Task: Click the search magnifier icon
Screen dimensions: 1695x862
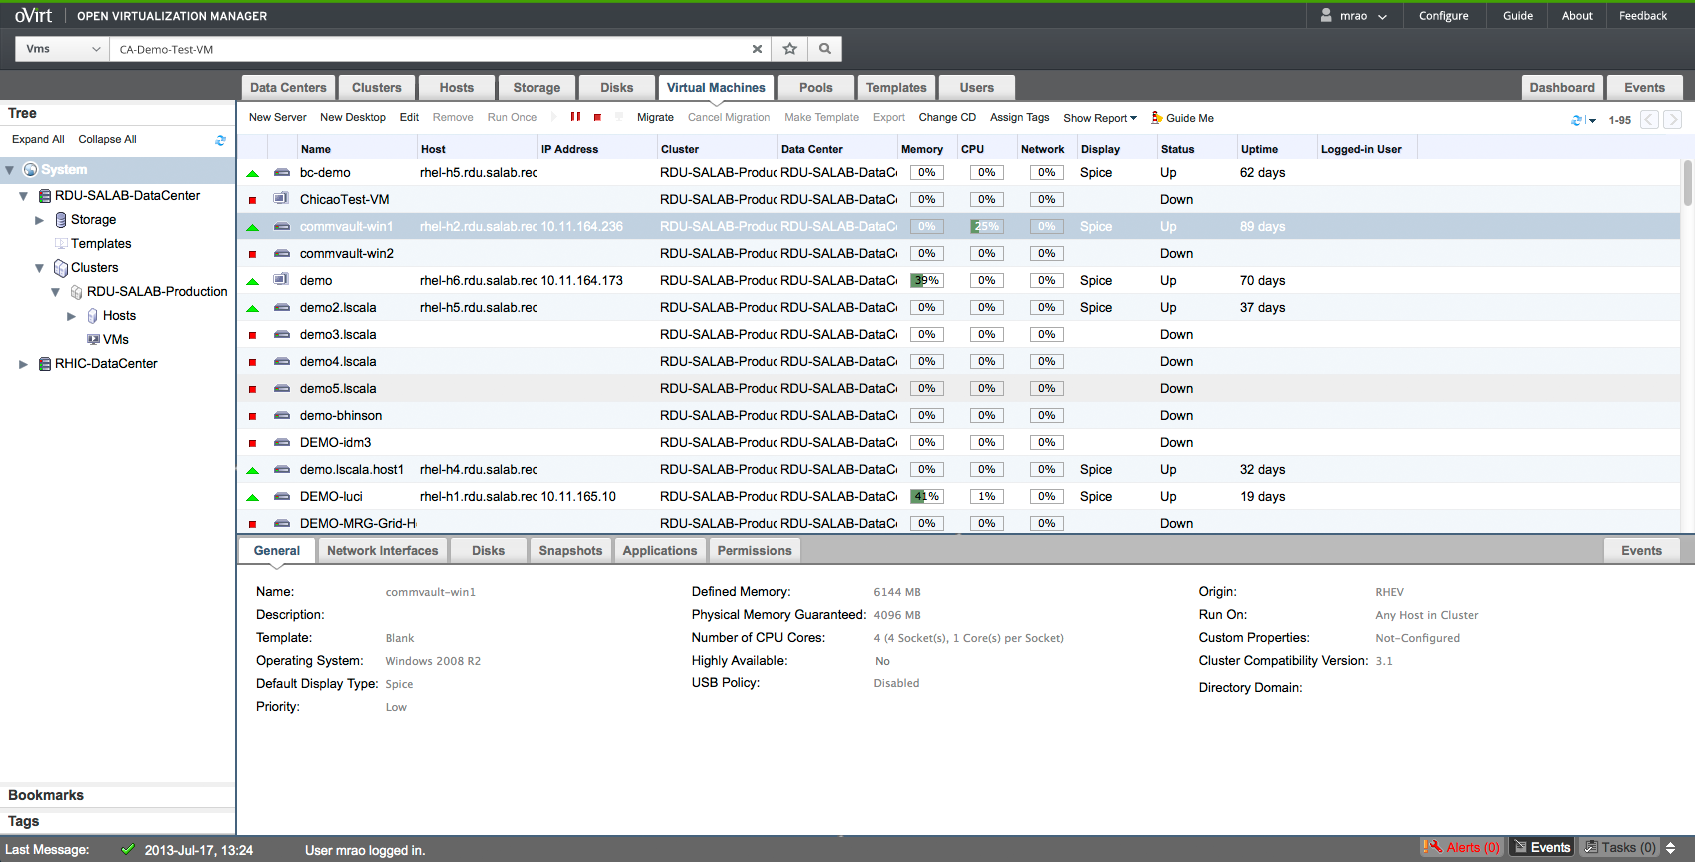Action: click(x=825, y=49)
